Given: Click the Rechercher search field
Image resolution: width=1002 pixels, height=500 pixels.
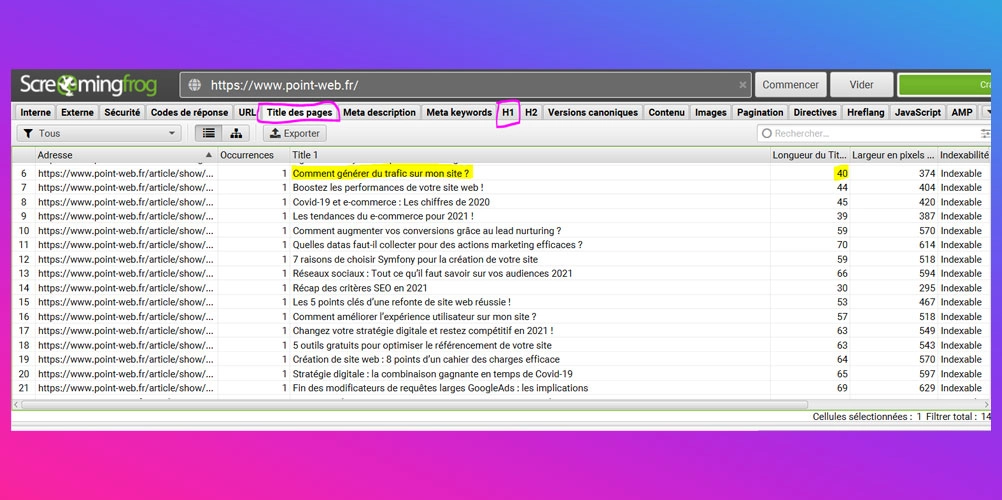Looking at the screenshot, I should [x=867, y=133].
